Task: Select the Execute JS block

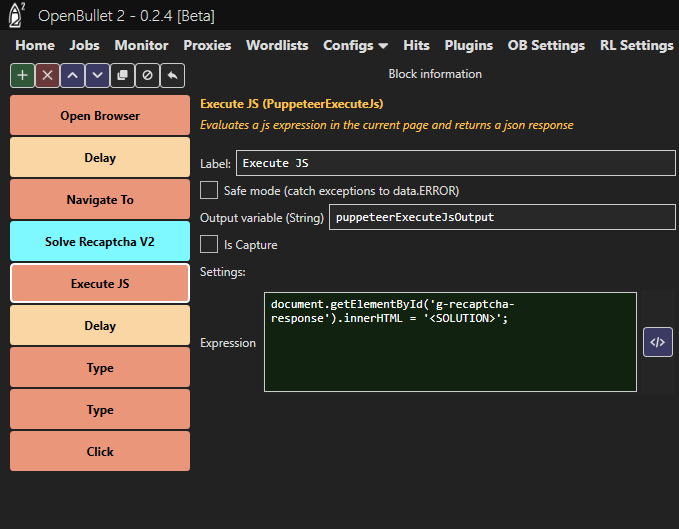Action: (100, 284)
